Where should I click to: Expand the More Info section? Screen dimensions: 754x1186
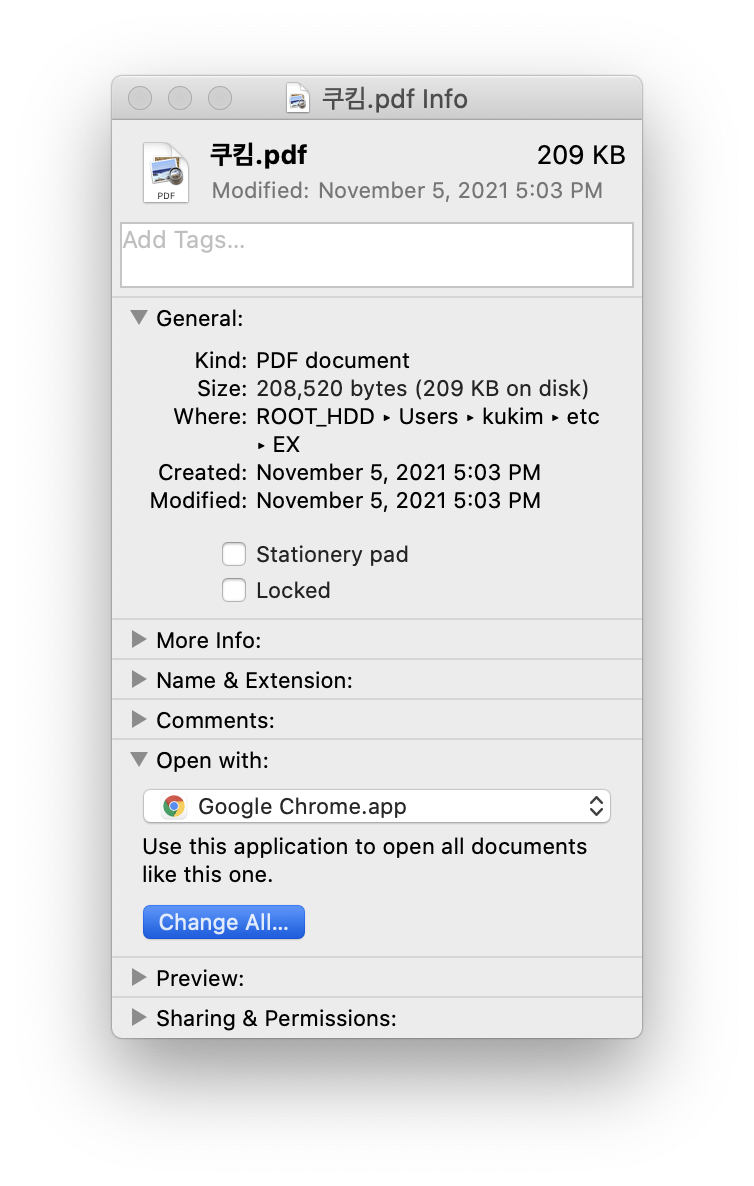click(x=138, y=640)
